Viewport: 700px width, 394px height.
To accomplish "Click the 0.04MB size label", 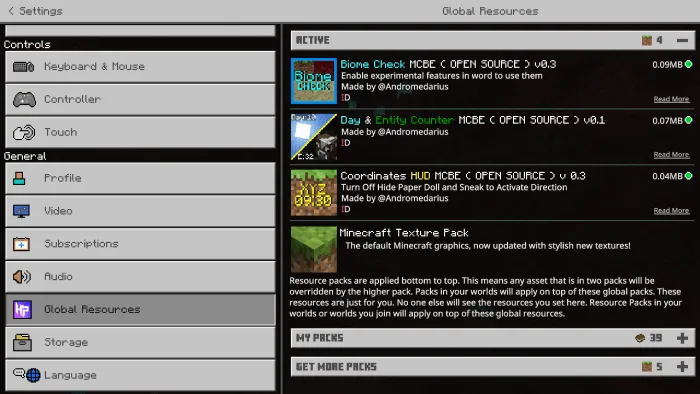I will tap(667, 176).
